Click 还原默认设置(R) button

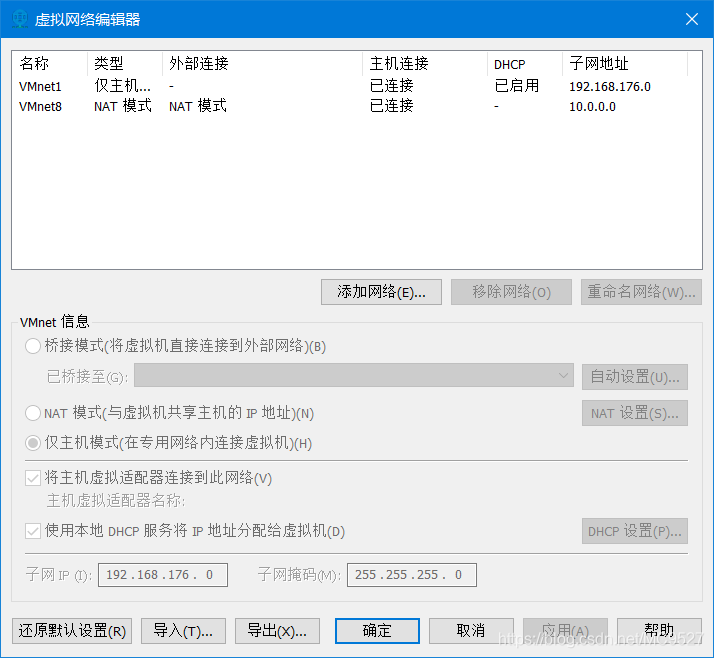tap(72, 631)
